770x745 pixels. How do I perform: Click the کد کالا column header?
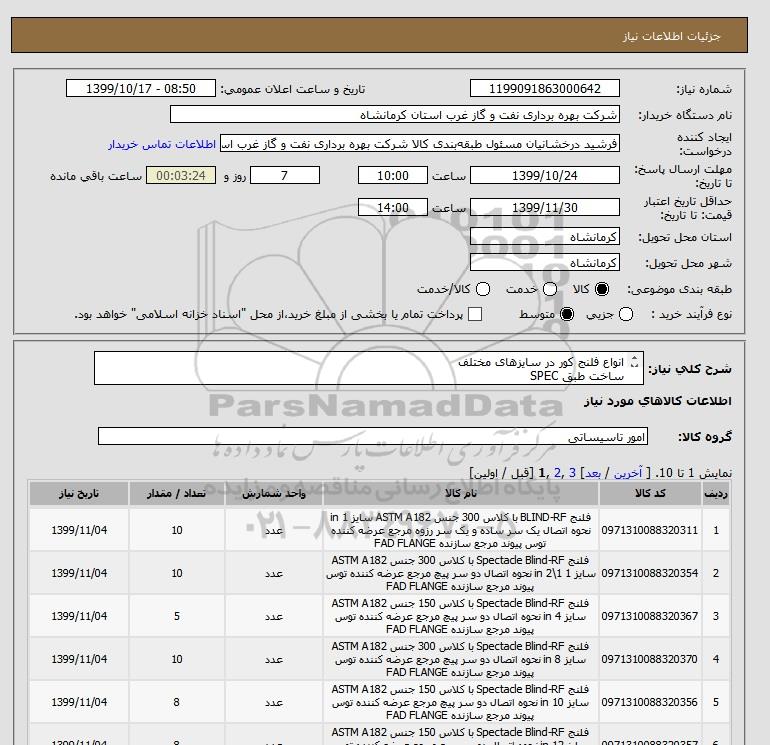tap(650, 494)
